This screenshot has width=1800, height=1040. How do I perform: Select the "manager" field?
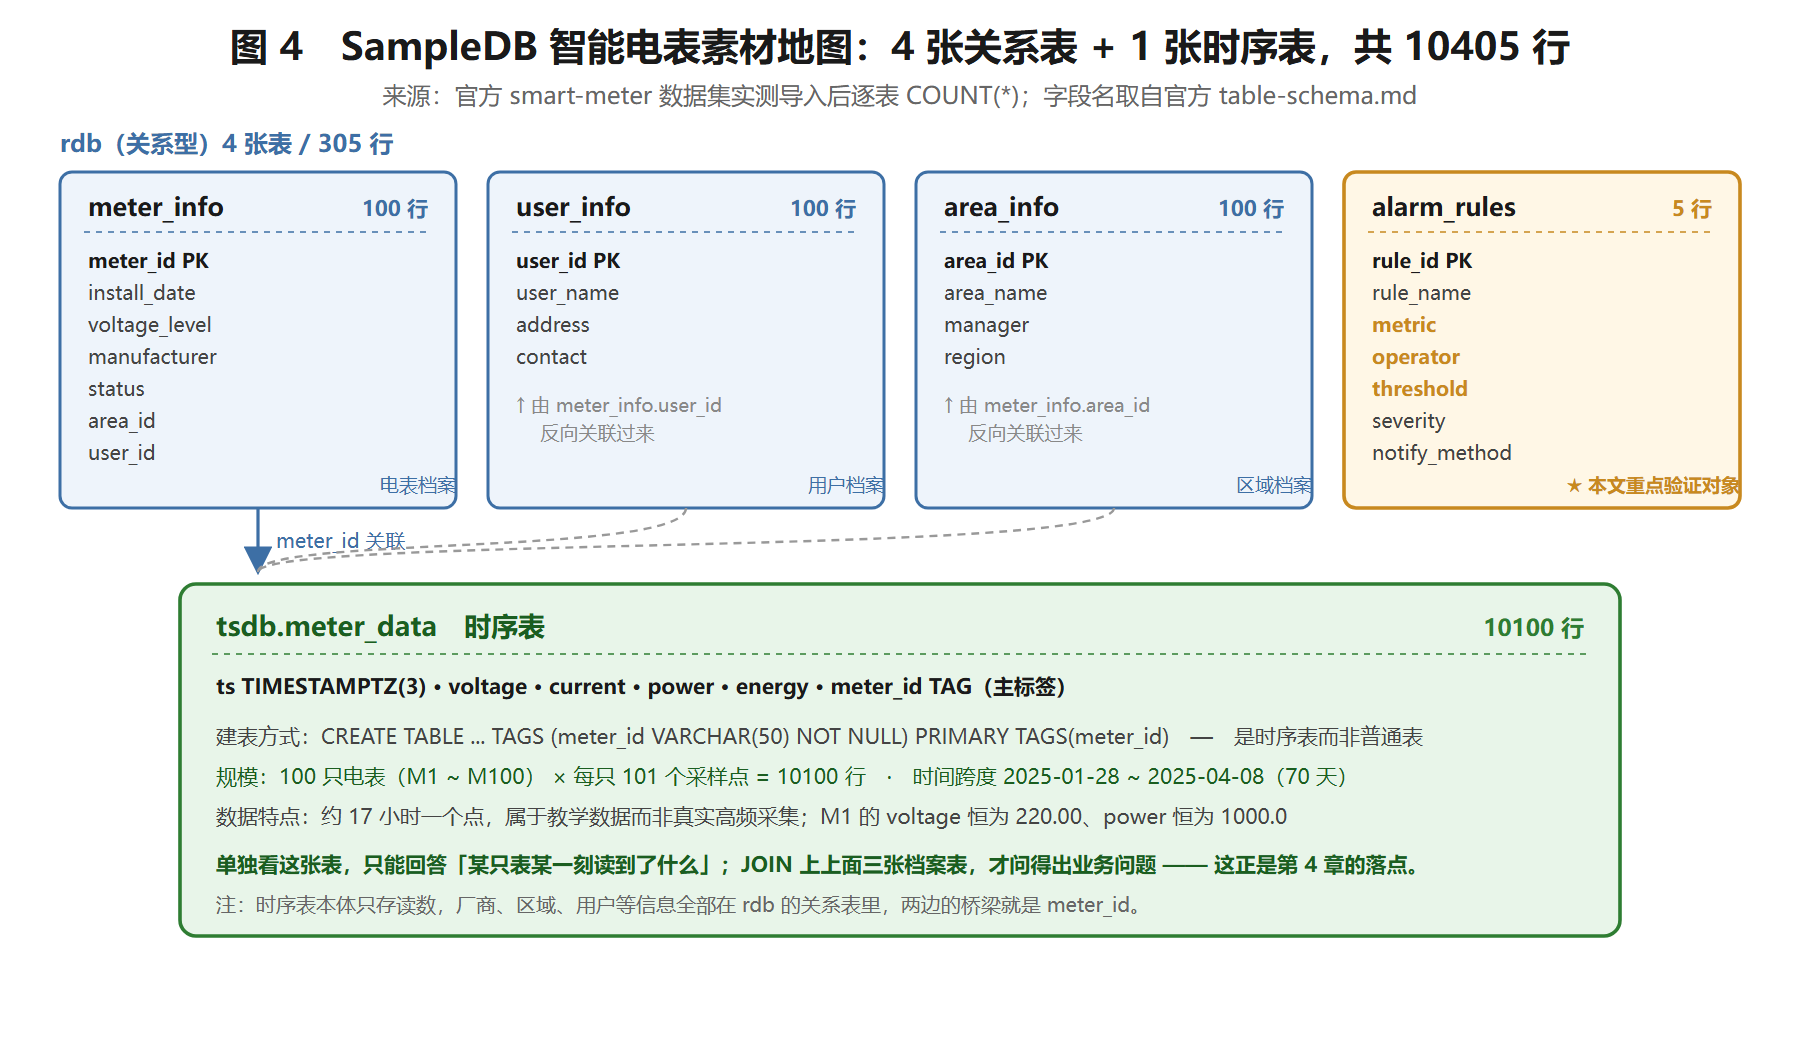click(986, 325)
